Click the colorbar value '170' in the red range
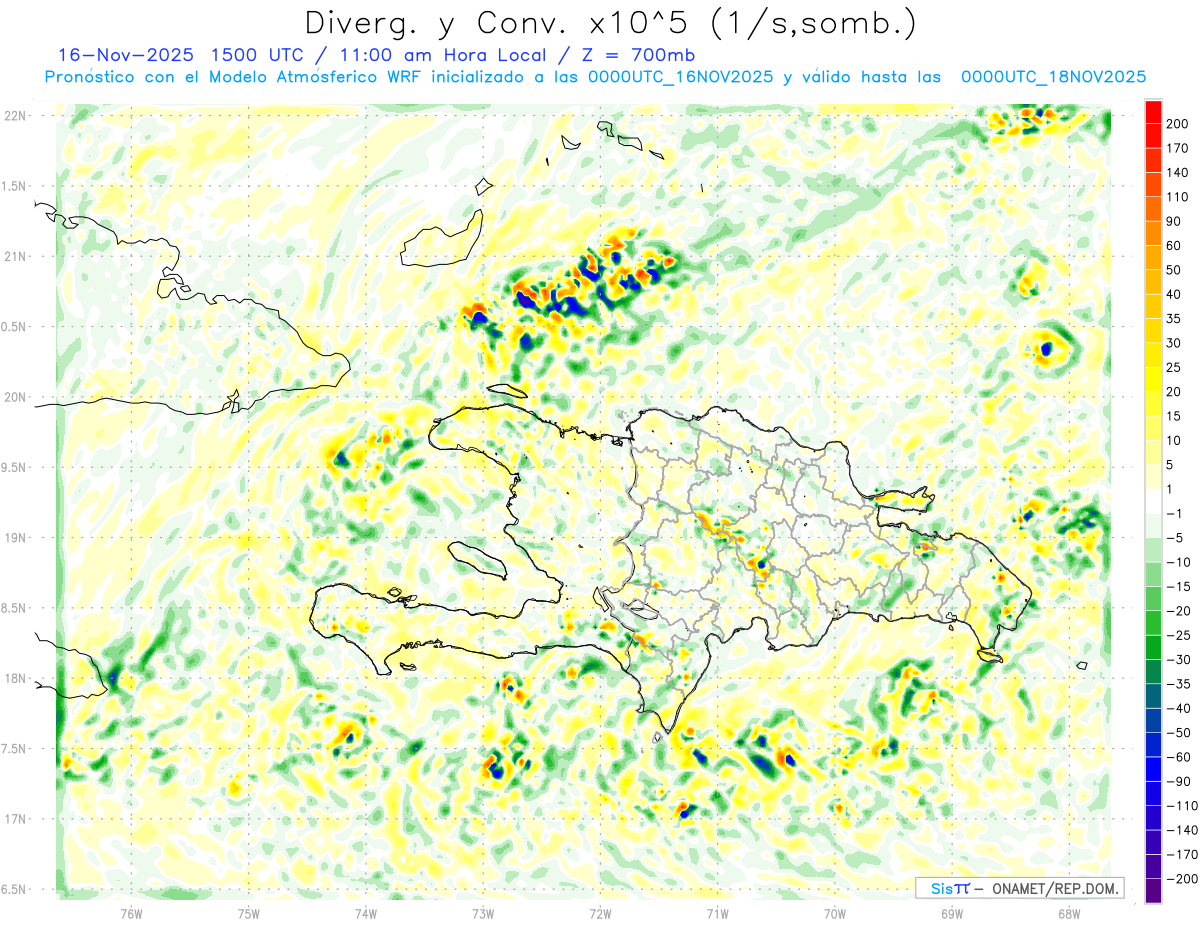Image resolution: width=1200 pixels, height=927 pixels. click(1178, 148)
